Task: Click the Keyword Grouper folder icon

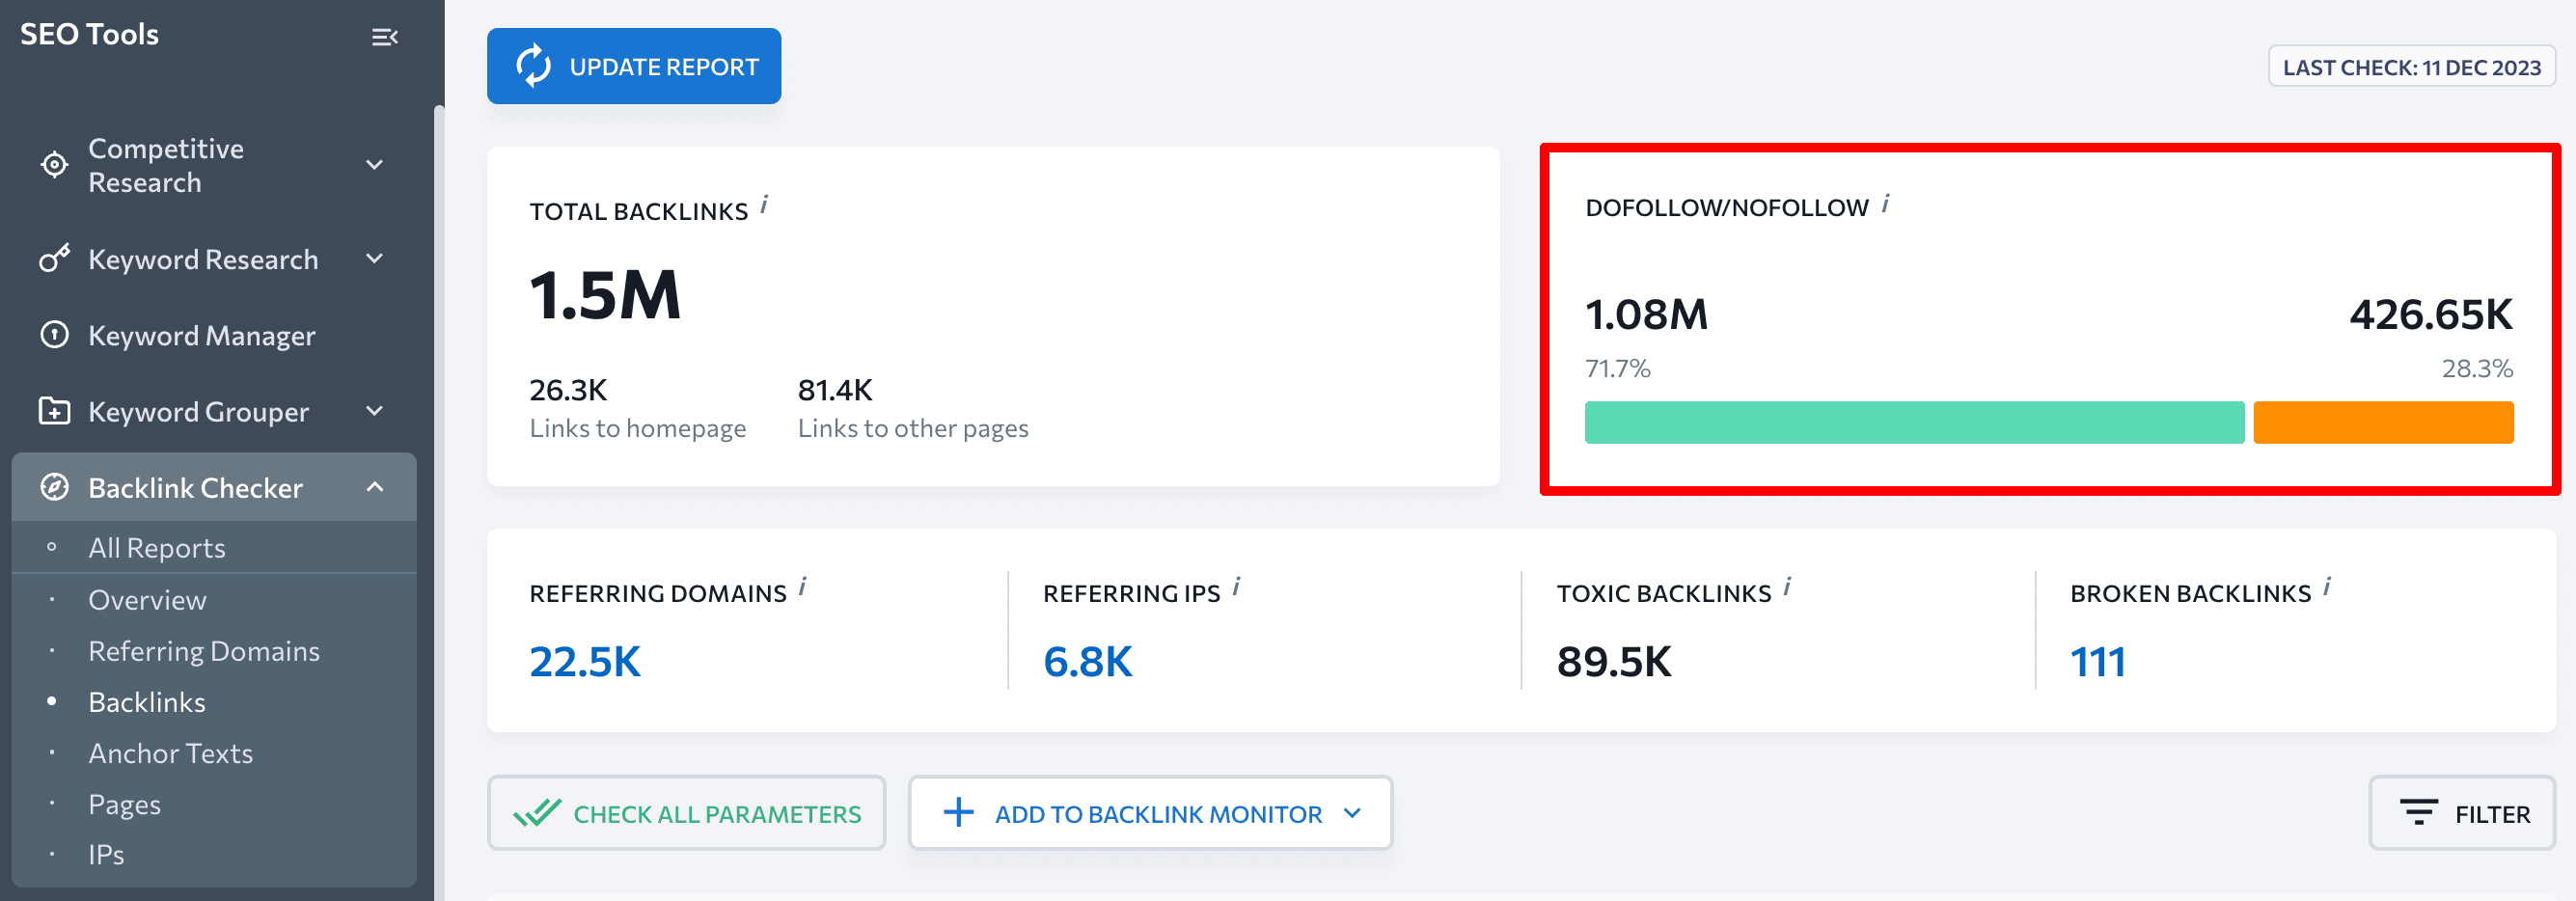Action: (54, 410)
